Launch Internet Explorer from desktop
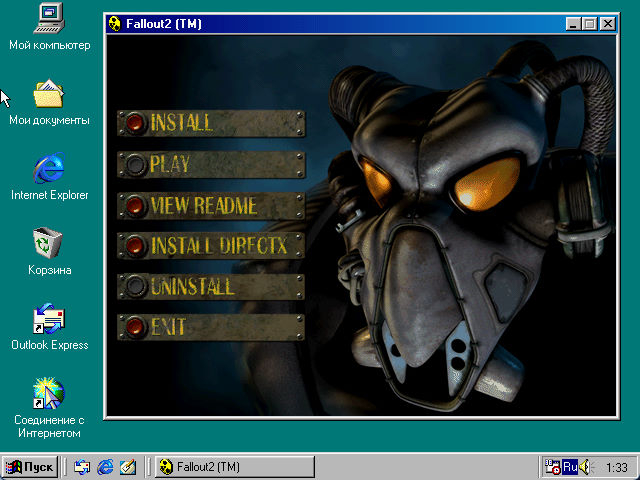Viewport: 640px width, 480px height. (x=49, y=176)
